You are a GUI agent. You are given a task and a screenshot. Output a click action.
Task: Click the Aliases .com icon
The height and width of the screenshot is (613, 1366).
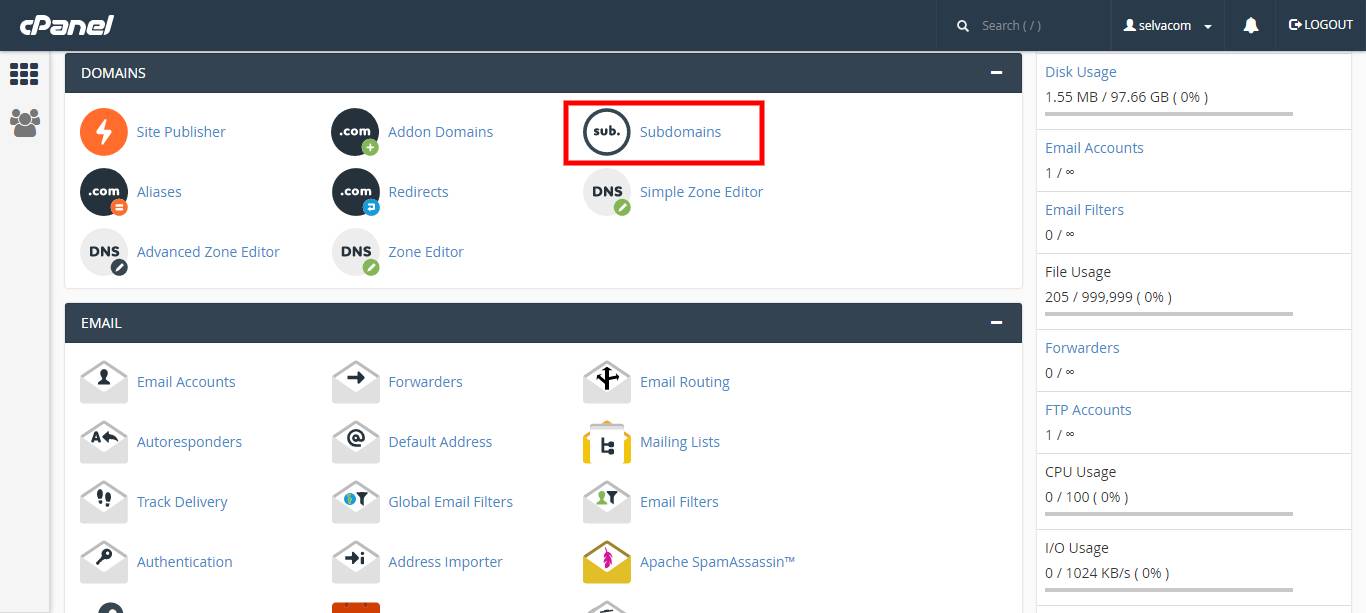point(104,192)
